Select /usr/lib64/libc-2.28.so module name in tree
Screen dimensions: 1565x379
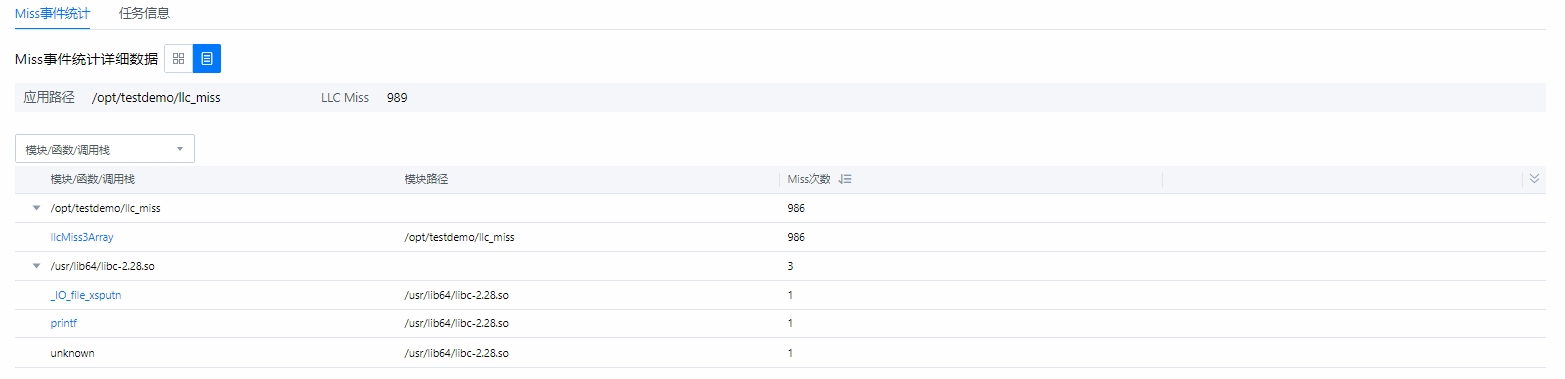click(103, 267)
